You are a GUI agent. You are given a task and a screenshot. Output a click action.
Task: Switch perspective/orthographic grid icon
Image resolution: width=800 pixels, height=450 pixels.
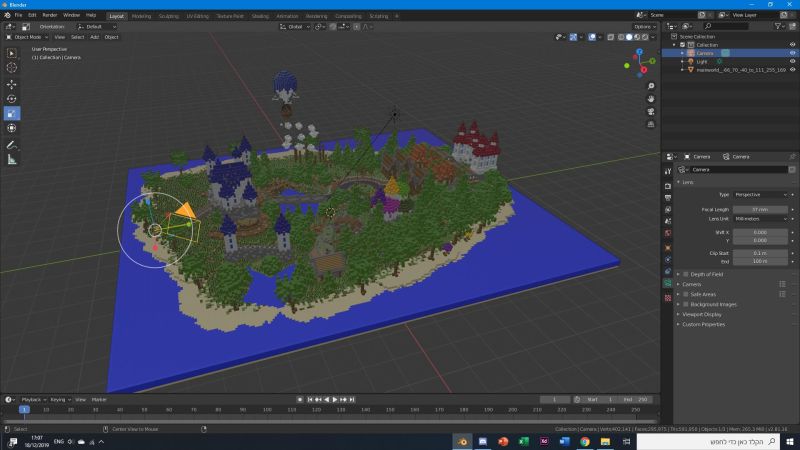(651, 124)
